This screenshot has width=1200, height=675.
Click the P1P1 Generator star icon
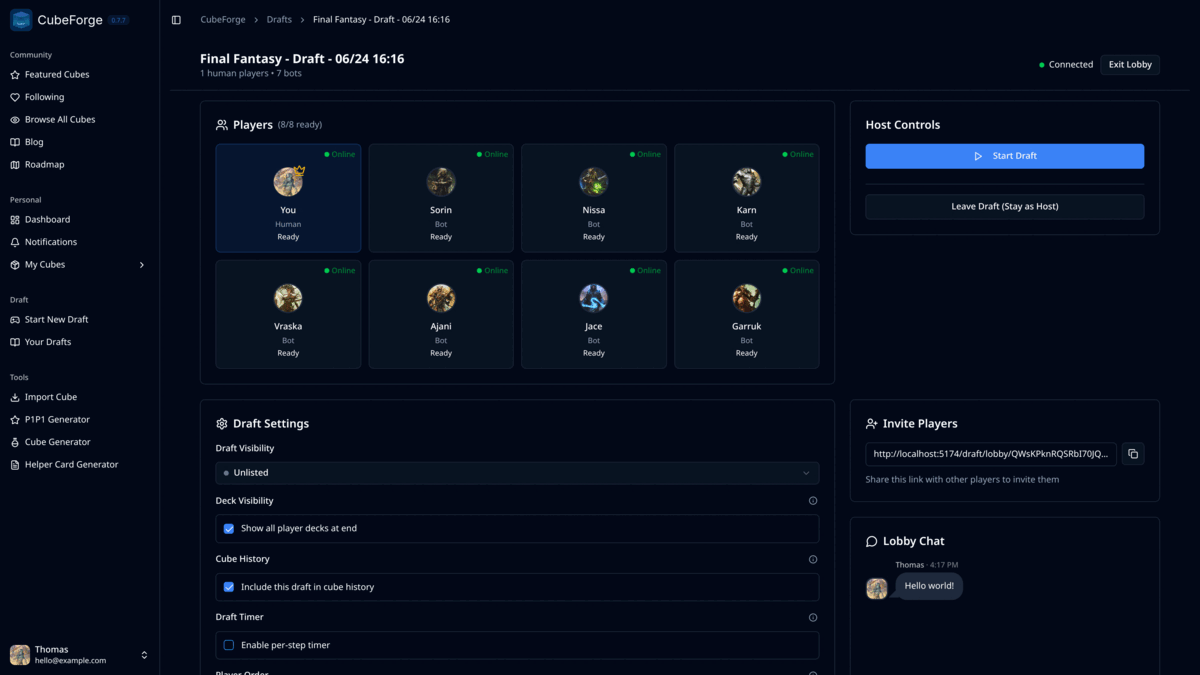click(15, 420)
